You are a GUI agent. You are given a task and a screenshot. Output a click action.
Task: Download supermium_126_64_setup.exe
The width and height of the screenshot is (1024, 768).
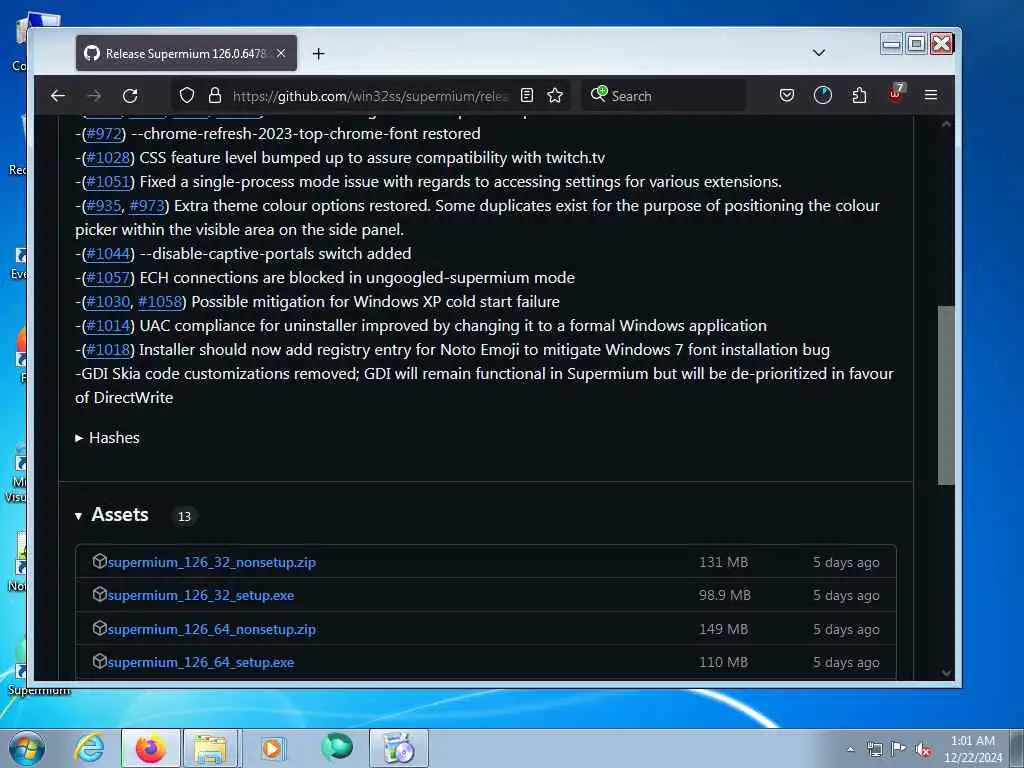pyautogui.click(x=201, y=662)
